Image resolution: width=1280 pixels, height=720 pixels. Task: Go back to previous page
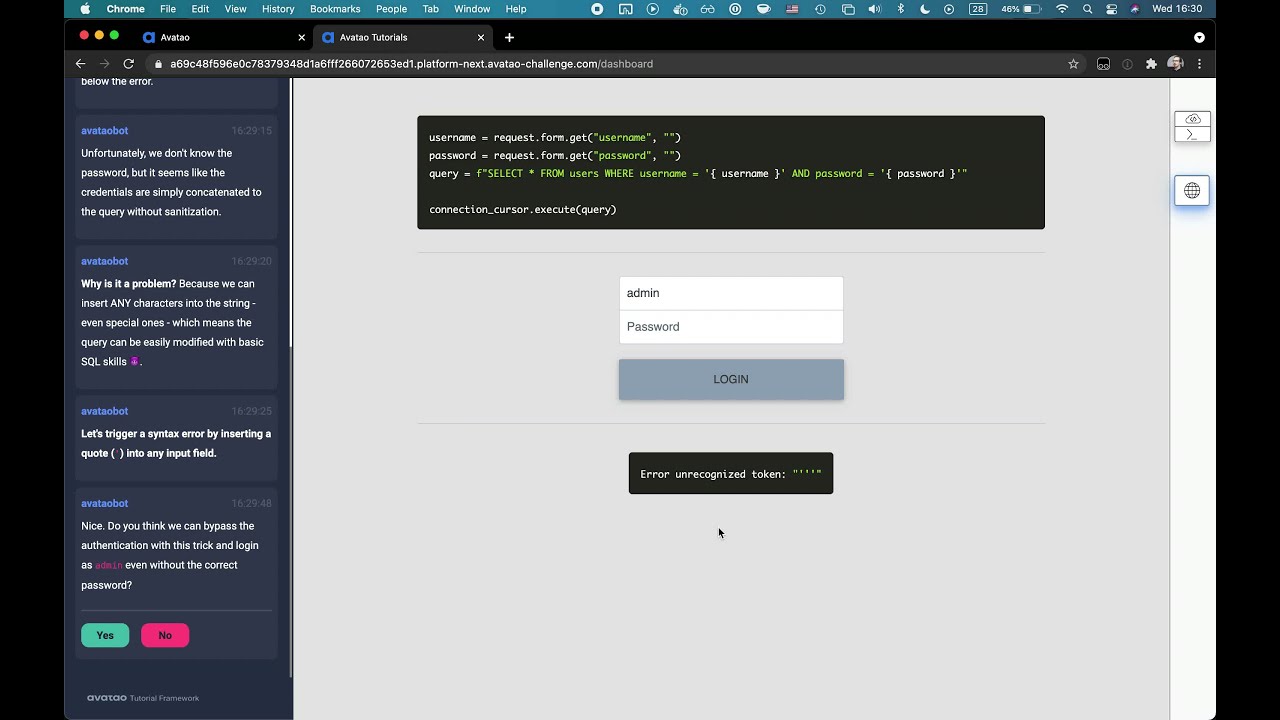pyautogui.click(x=81, y=64)
